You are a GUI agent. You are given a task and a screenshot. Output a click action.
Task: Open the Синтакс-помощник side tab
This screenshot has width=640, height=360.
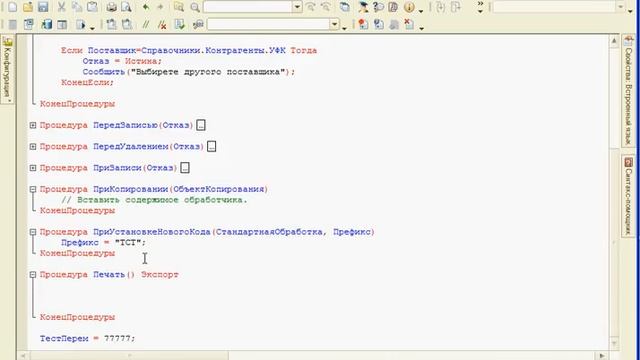(x=629, y=196)
